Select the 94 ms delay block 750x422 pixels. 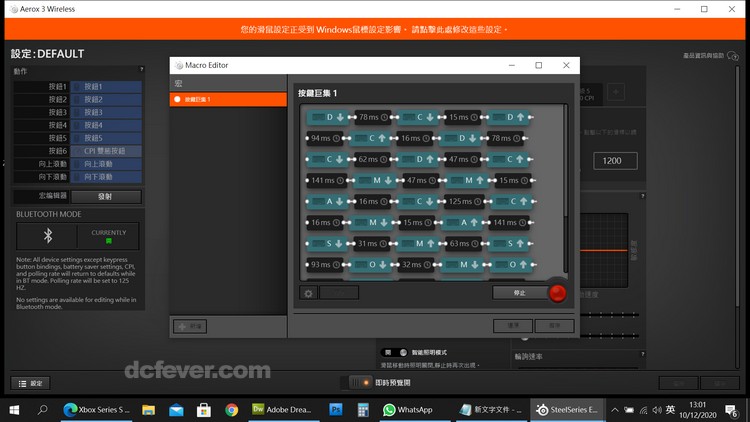pyautogui.click(x=324, y=138)
